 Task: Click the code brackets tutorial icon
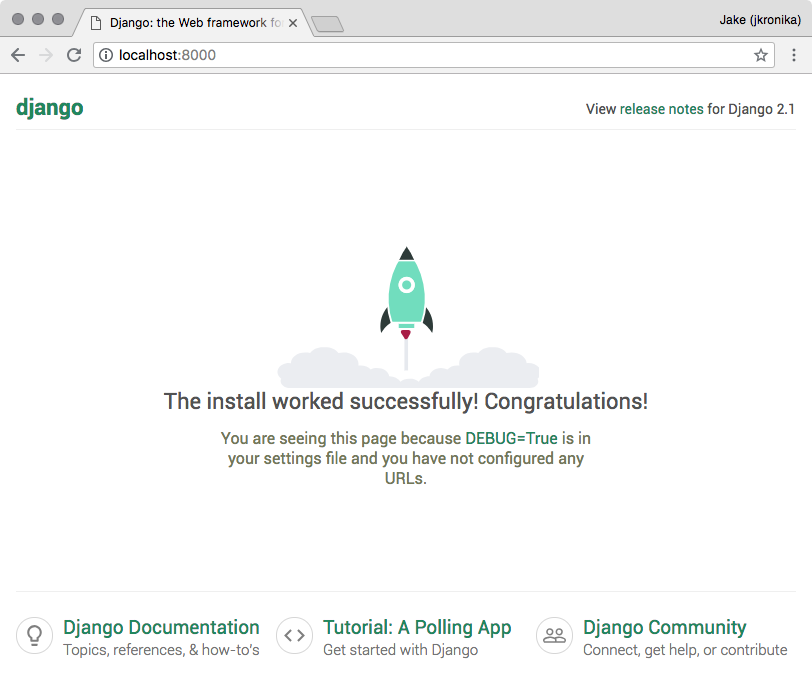[x=294, y=635]
